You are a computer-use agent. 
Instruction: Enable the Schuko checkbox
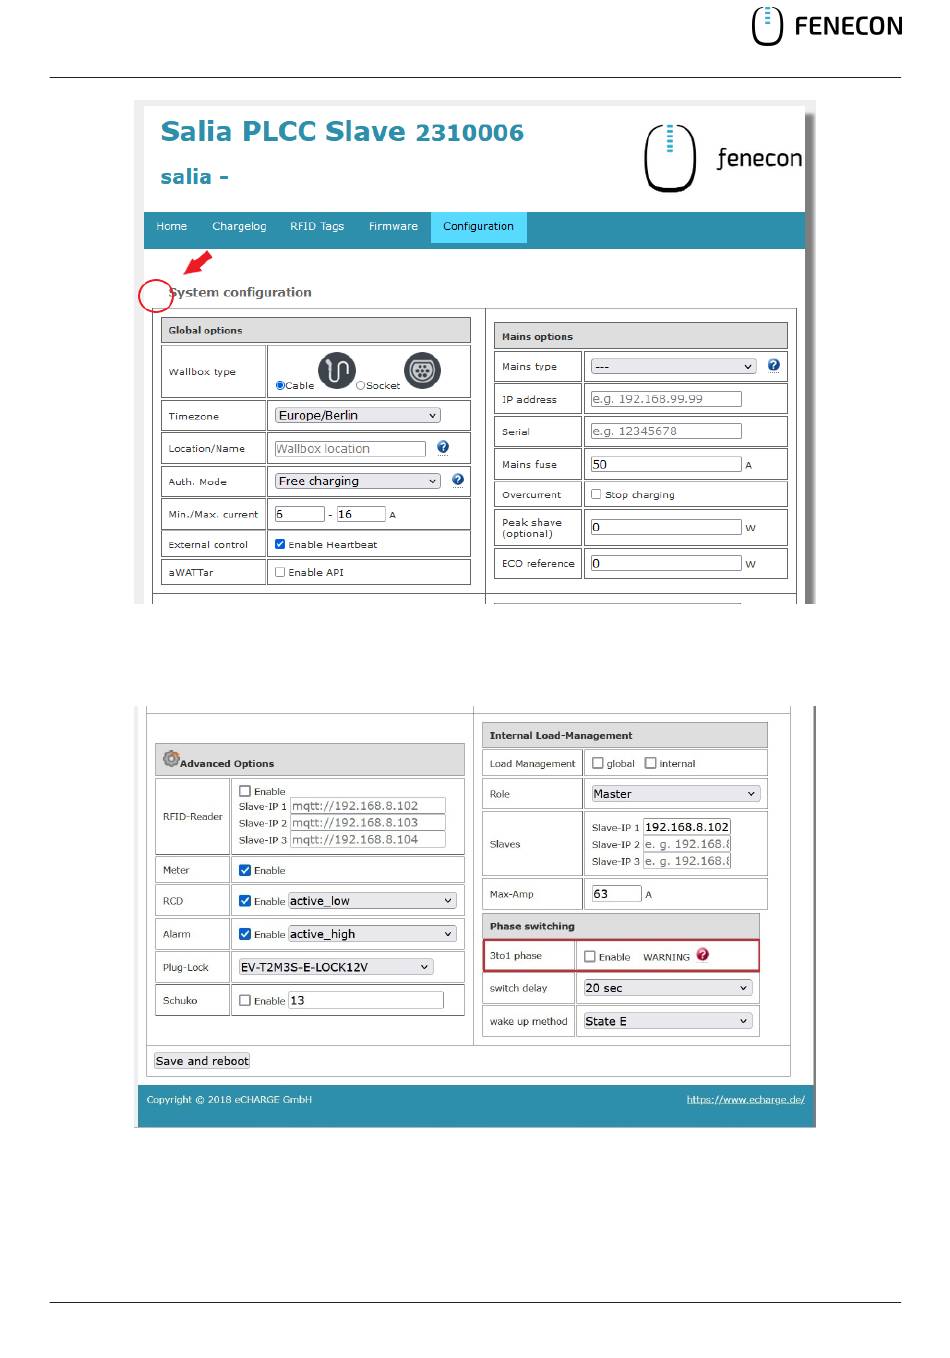[245, 1000]
